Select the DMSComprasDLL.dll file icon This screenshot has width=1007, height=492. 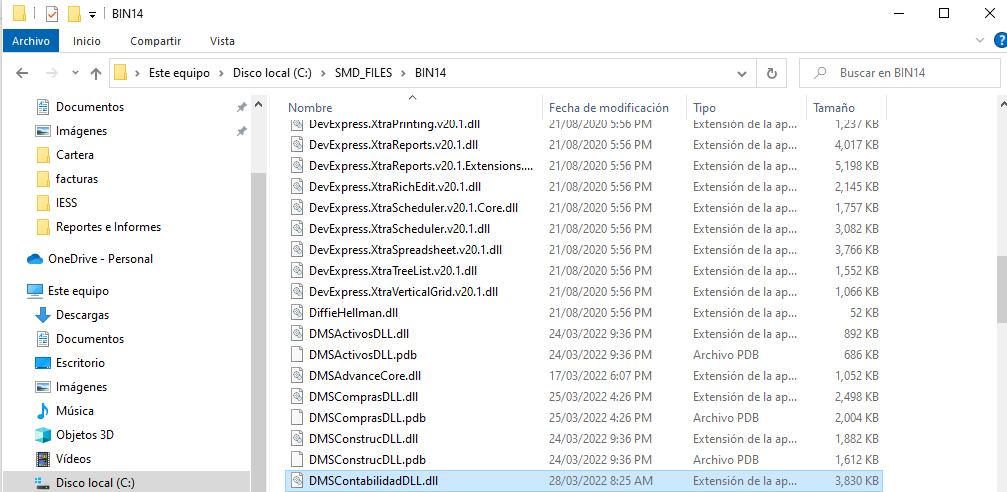pyautogui.click(x=296, y=397)
